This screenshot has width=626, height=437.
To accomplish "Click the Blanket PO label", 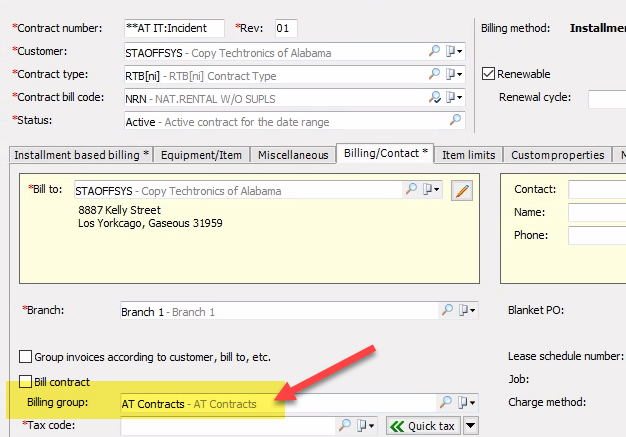I will [x=536, y=310].
